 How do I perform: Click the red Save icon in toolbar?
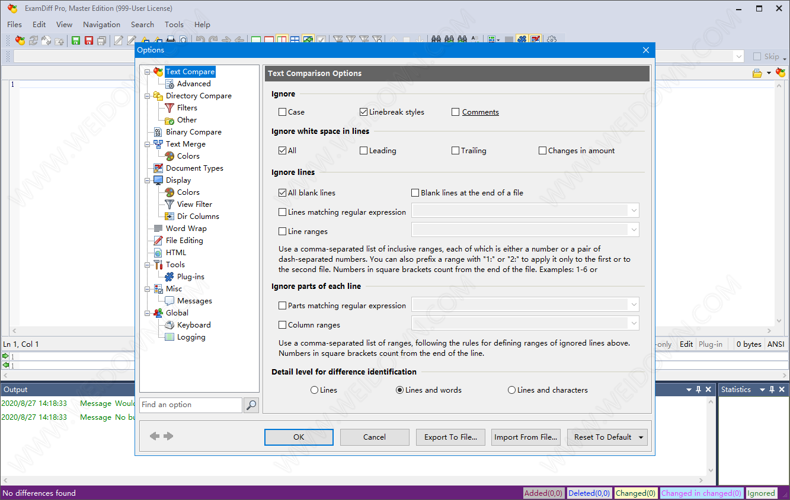pyautogui.click(x=89, y=40)
